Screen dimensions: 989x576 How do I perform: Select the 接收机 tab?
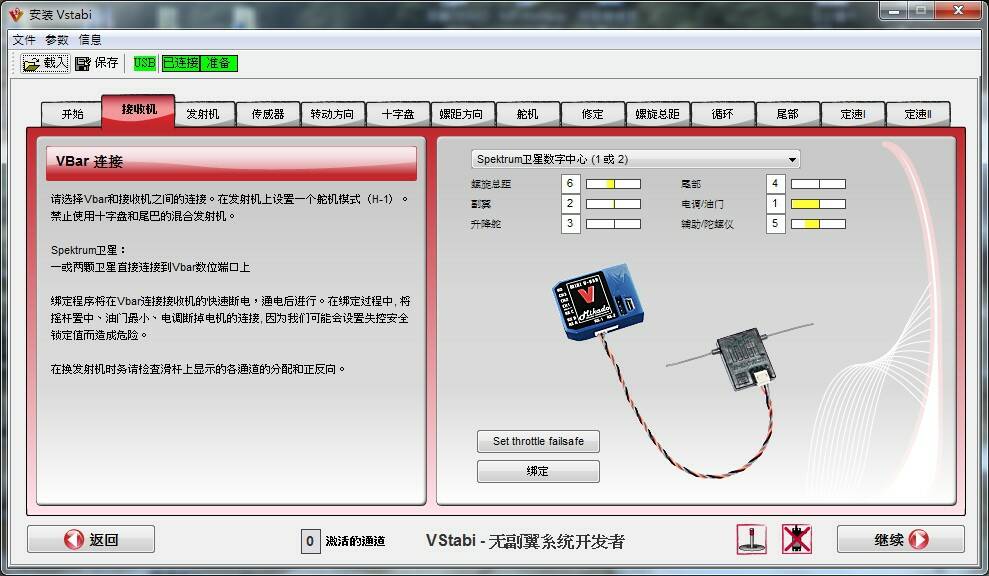[x=139, y=110]
